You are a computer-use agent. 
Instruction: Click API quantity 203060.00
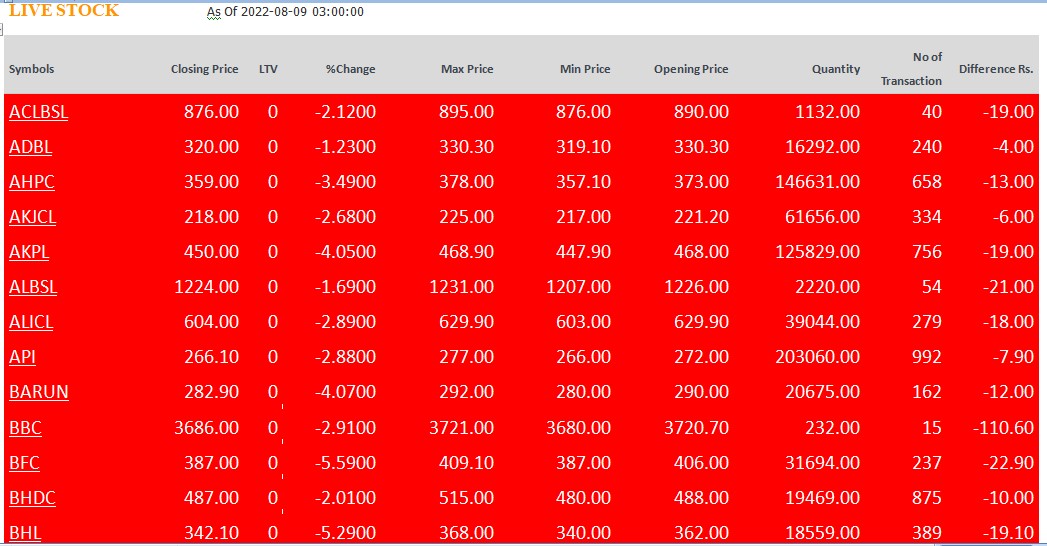tap(817, 356)
